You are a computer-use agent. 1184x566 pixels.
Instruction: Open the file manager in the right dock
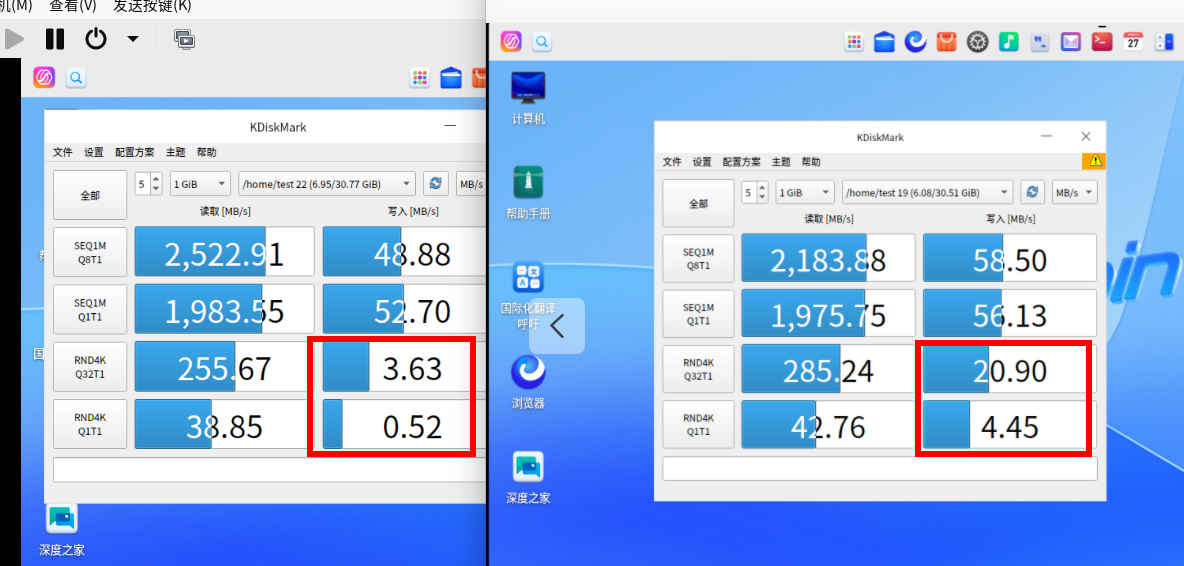pos(884,42)
